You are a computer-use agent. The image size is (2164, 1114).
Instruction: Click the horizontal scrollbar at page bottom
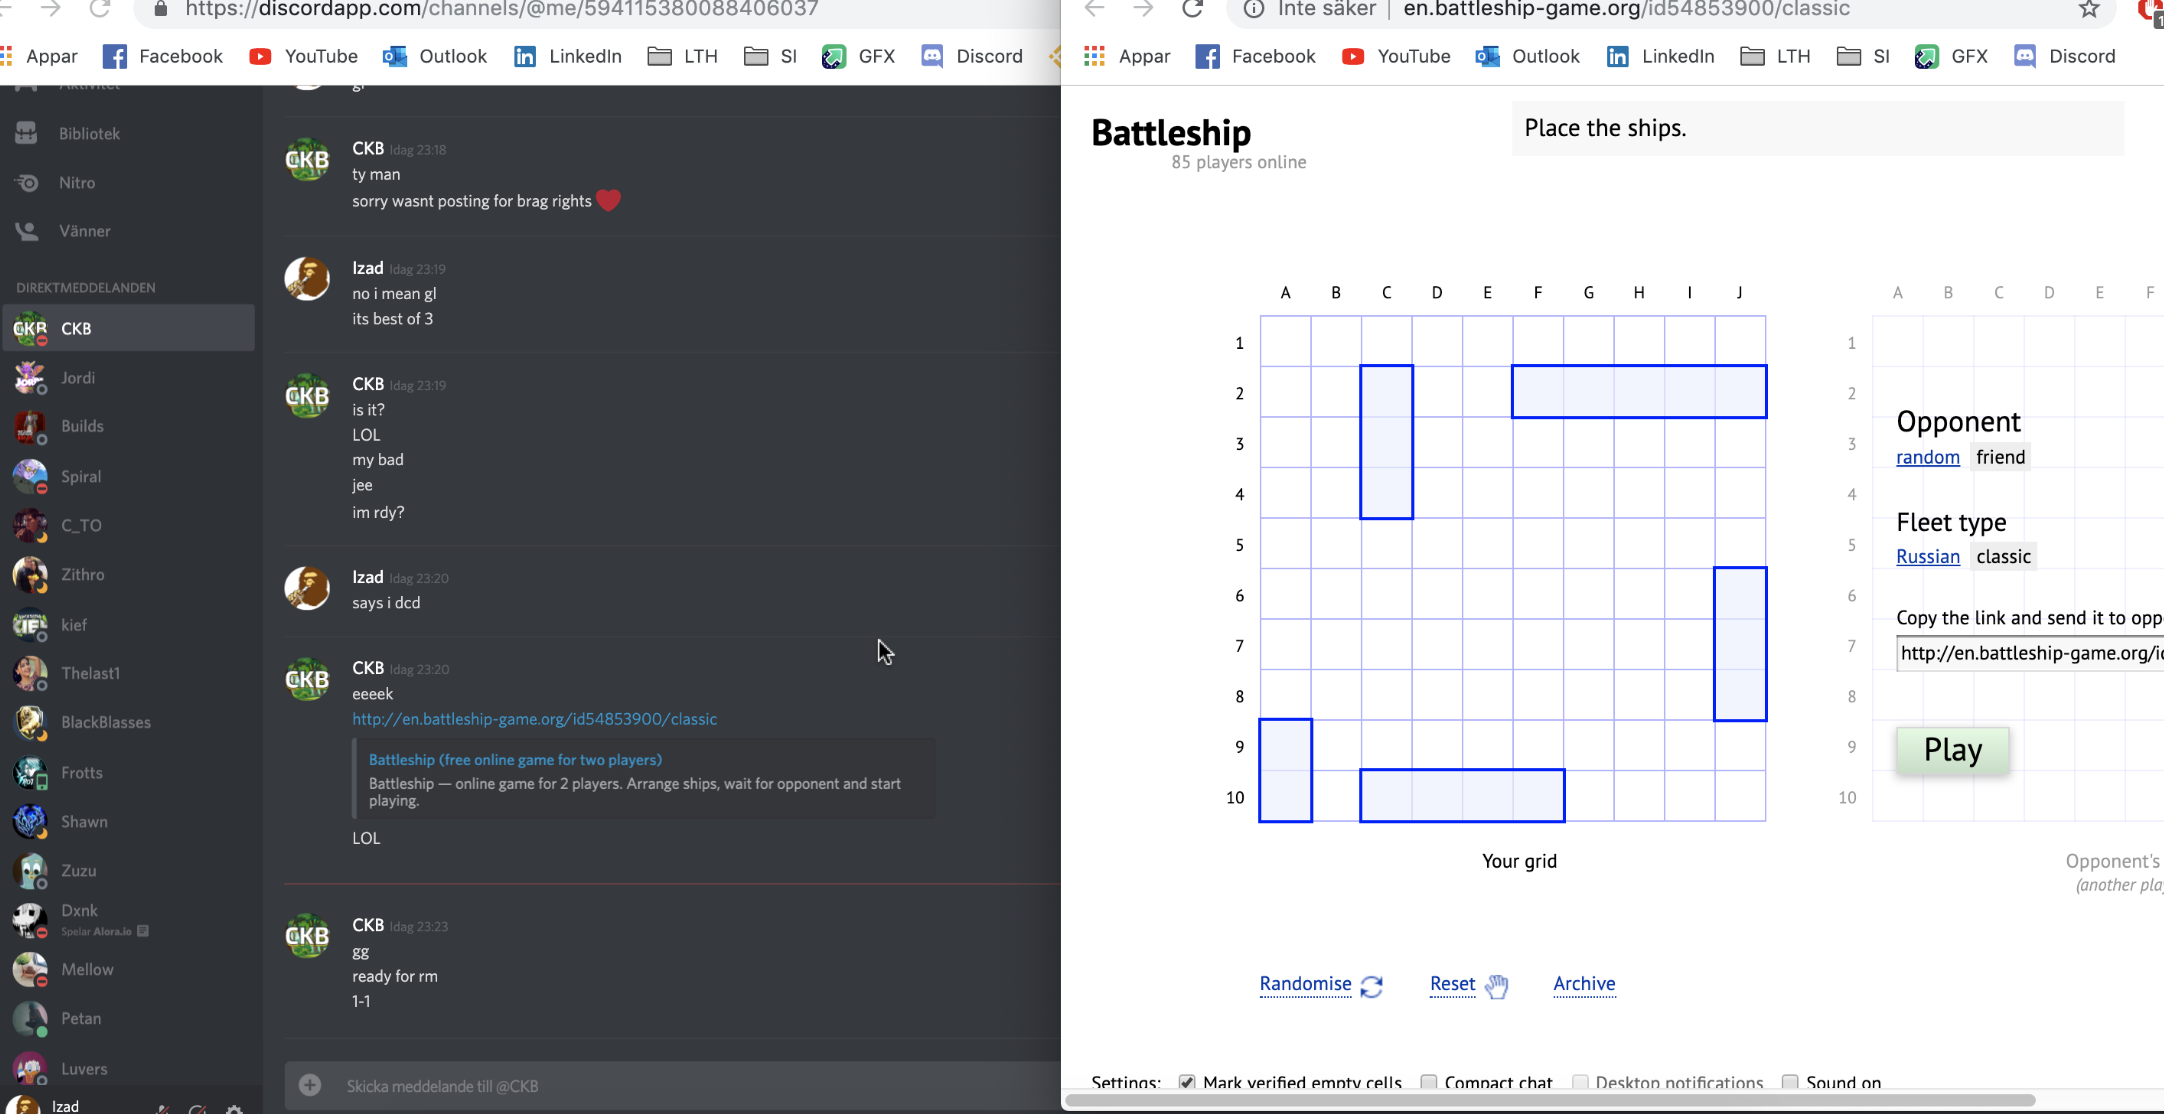[x=1550, y=1100]
